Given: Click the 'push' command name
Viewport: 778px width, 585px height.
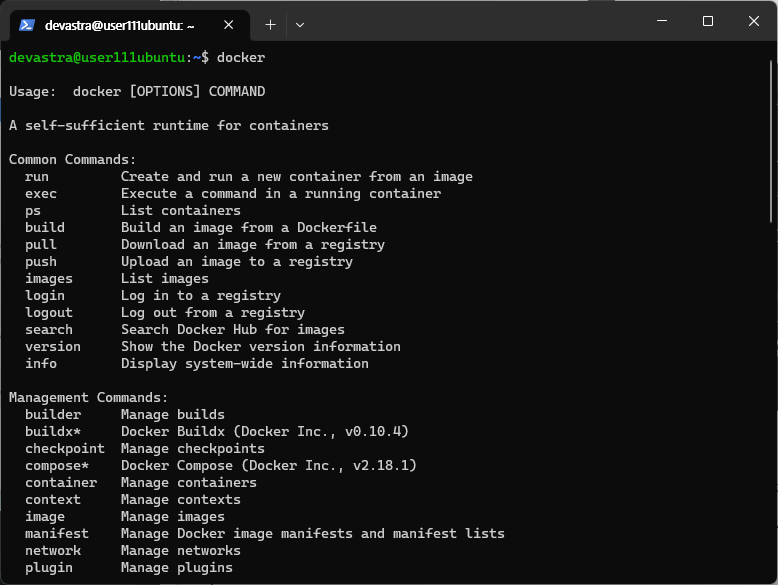Looking at the screenshot, I should [41, 261].
